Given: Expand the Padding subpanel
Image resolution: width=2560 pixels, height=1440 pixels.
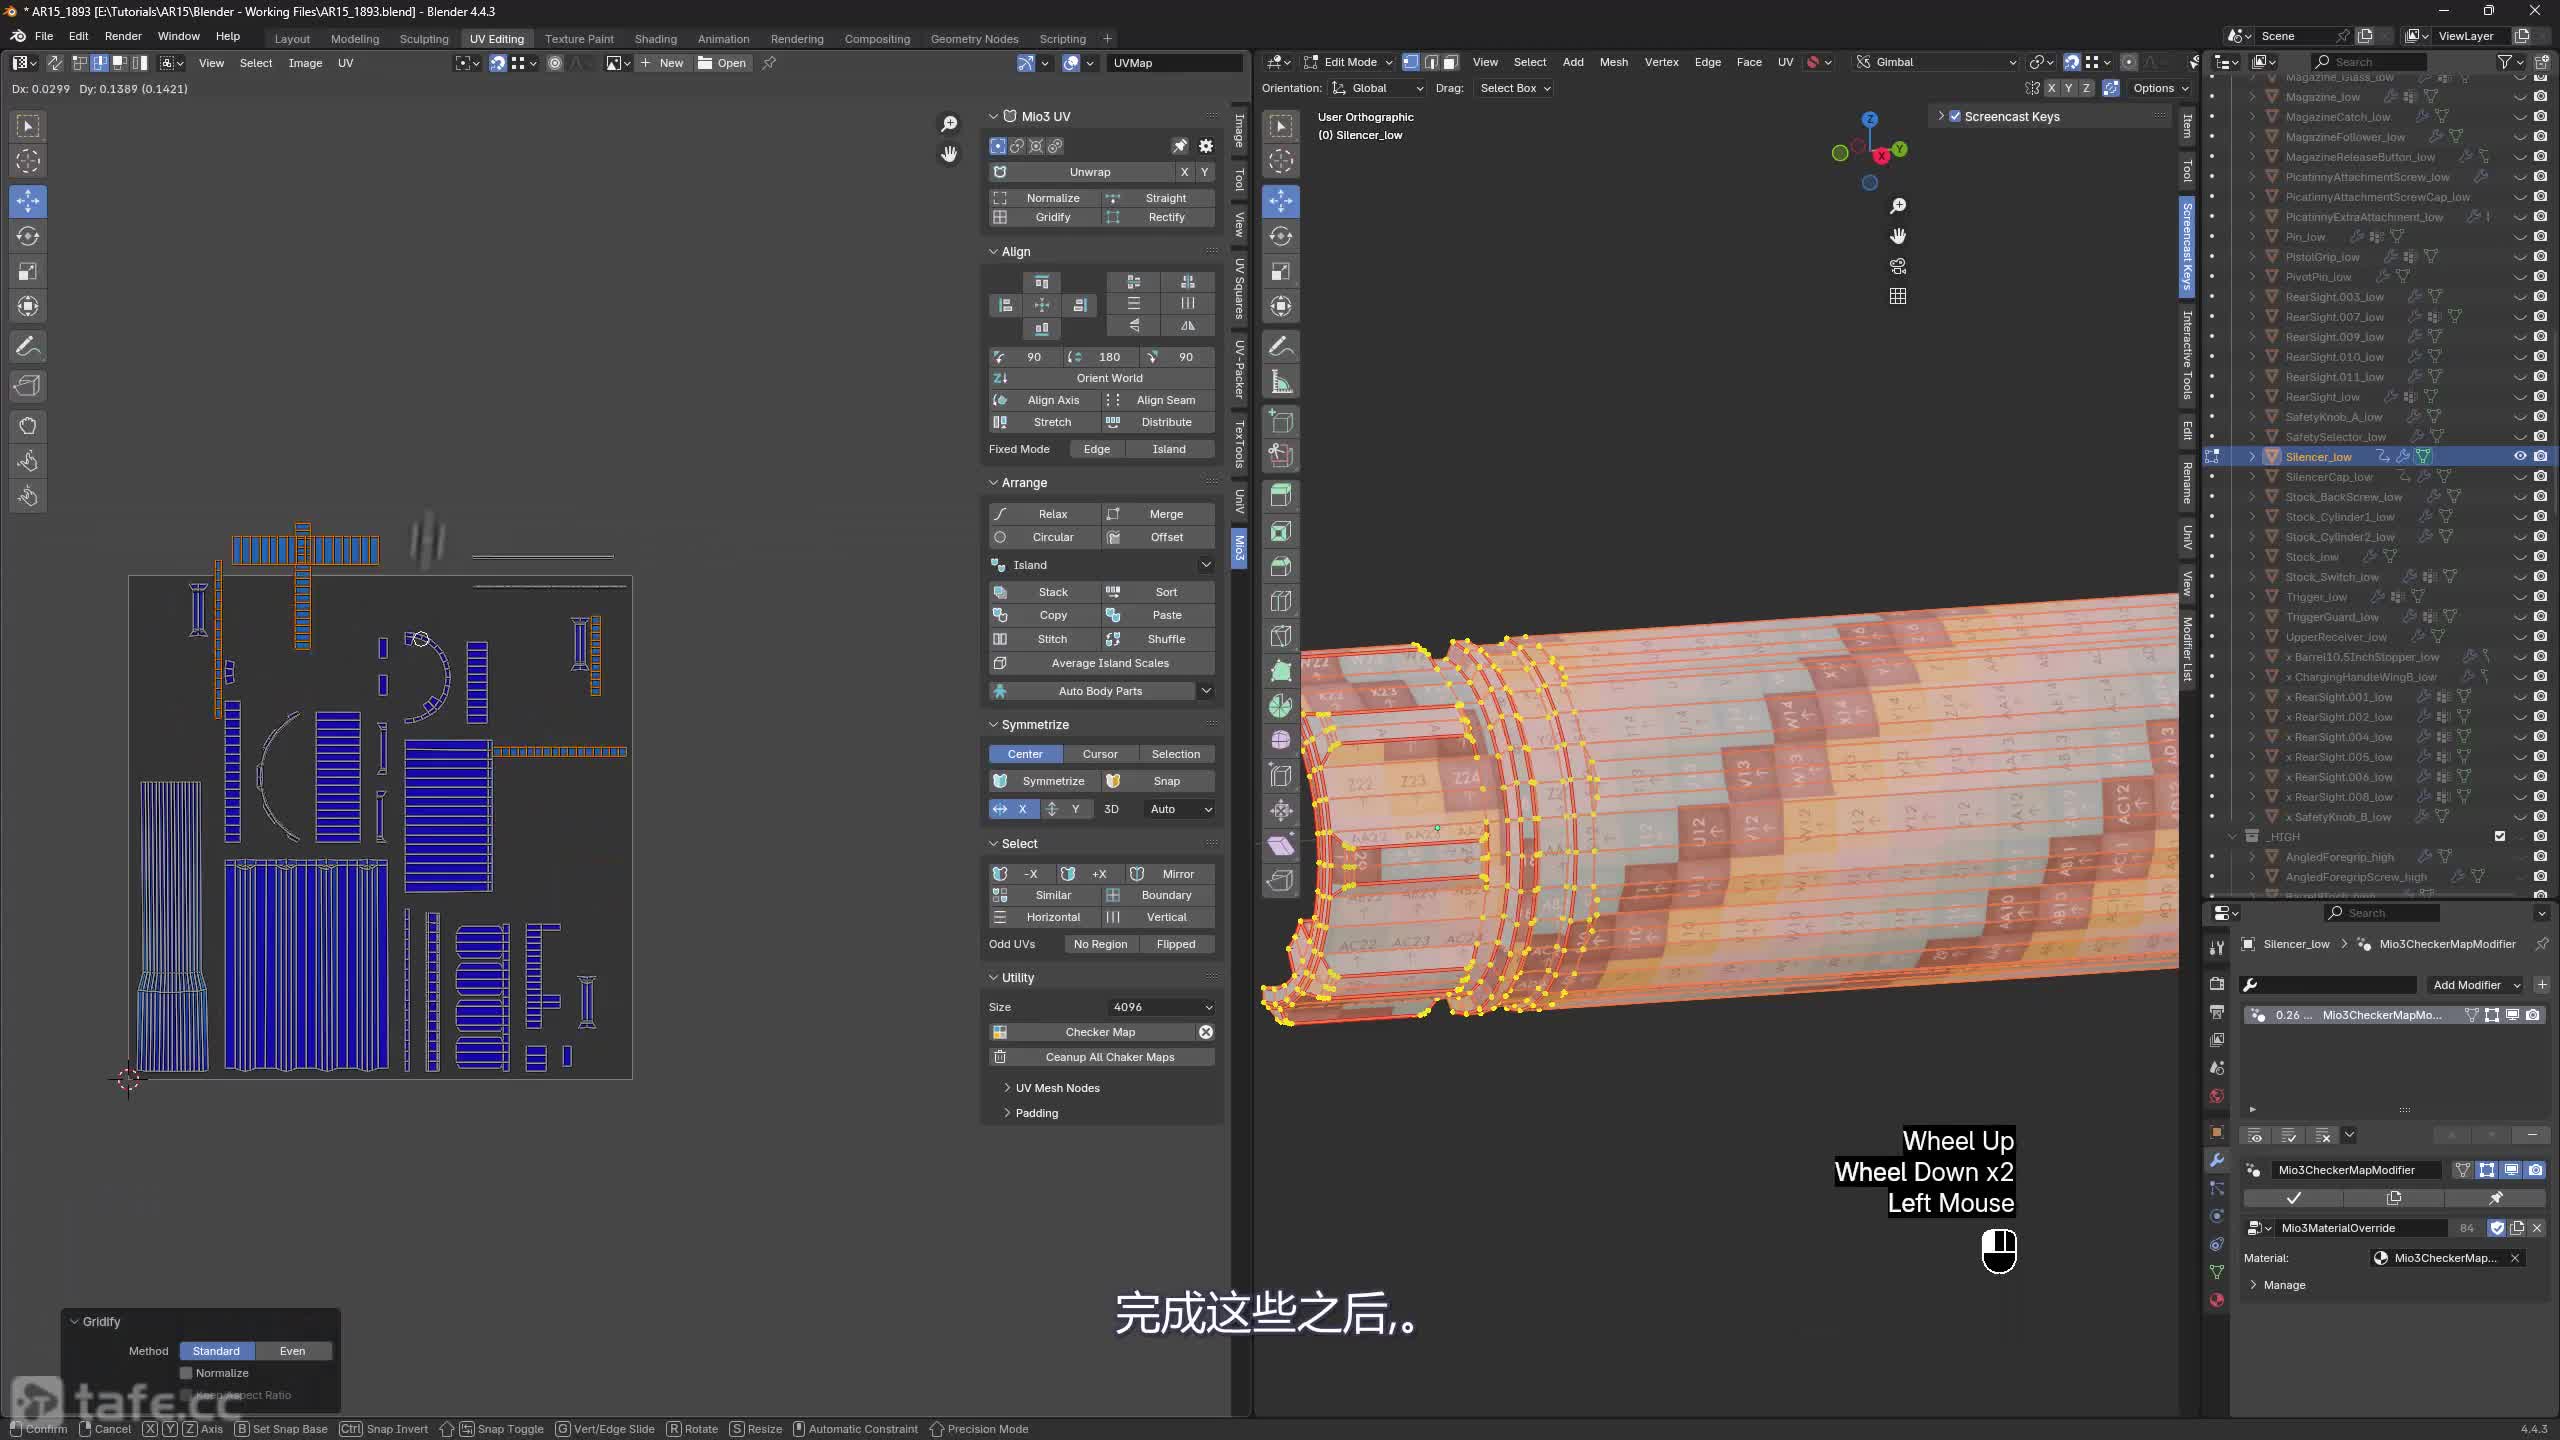Looking at the screenshot, I should (1035, 1113).
